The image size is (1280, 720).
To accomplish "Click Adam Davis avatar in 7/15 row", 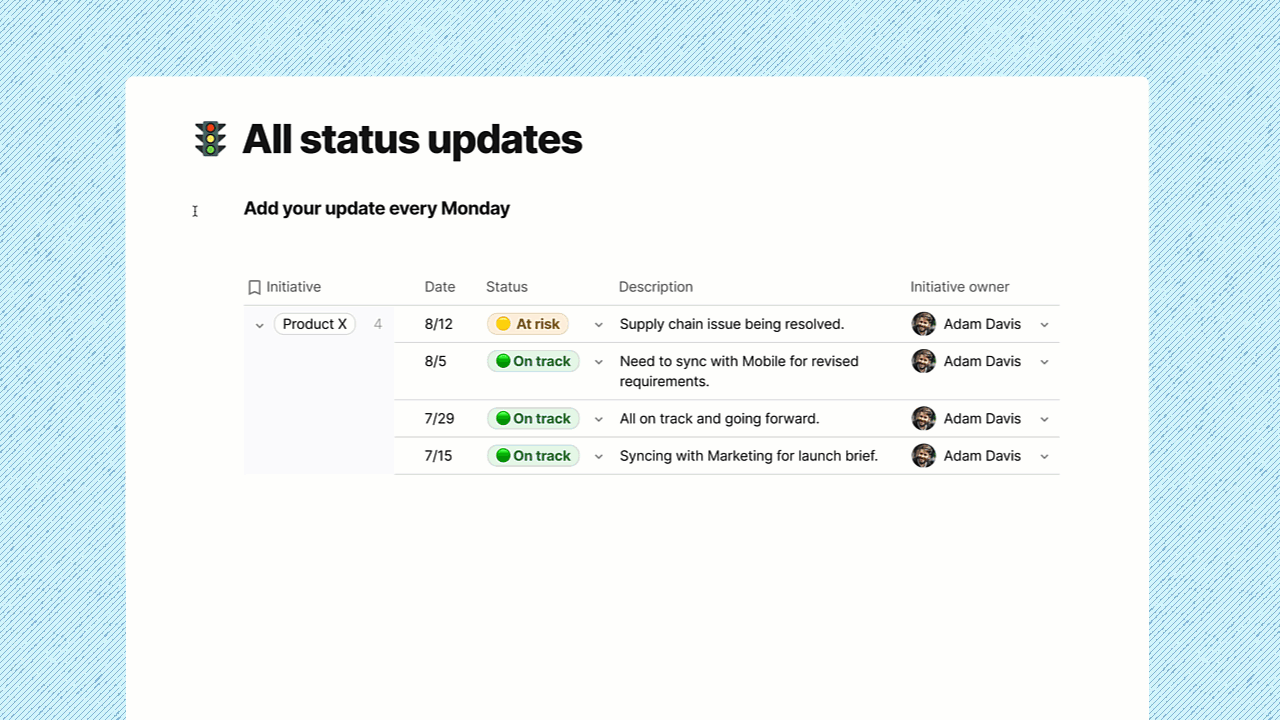I will 923,456.
